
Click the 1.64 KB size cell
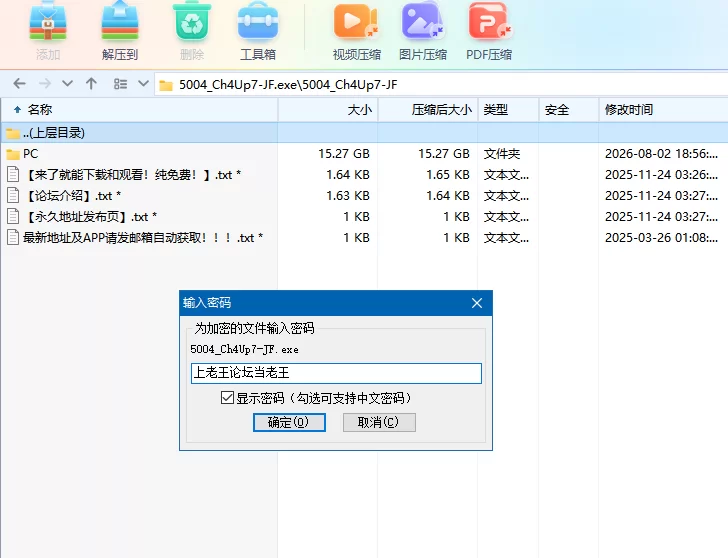click(348, 175)
